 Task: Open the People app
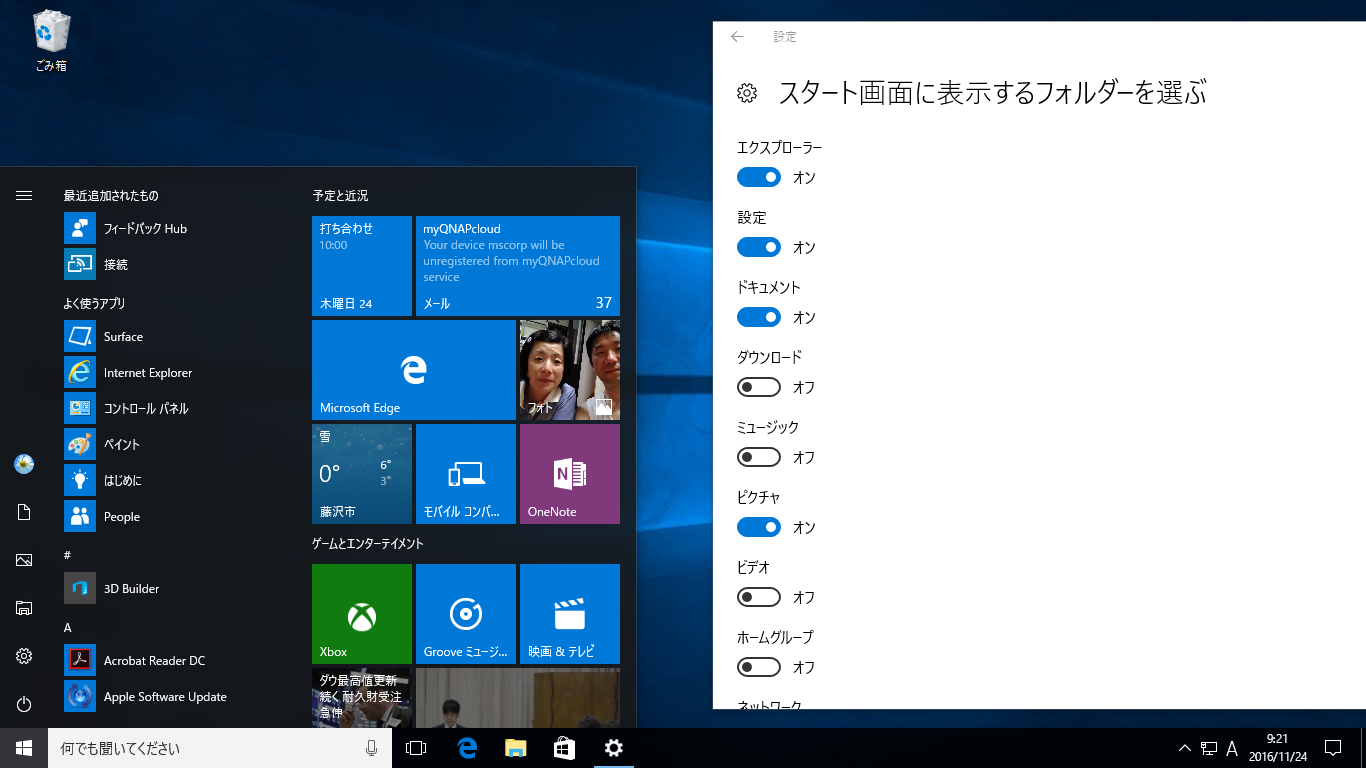[x=121, y=516]
